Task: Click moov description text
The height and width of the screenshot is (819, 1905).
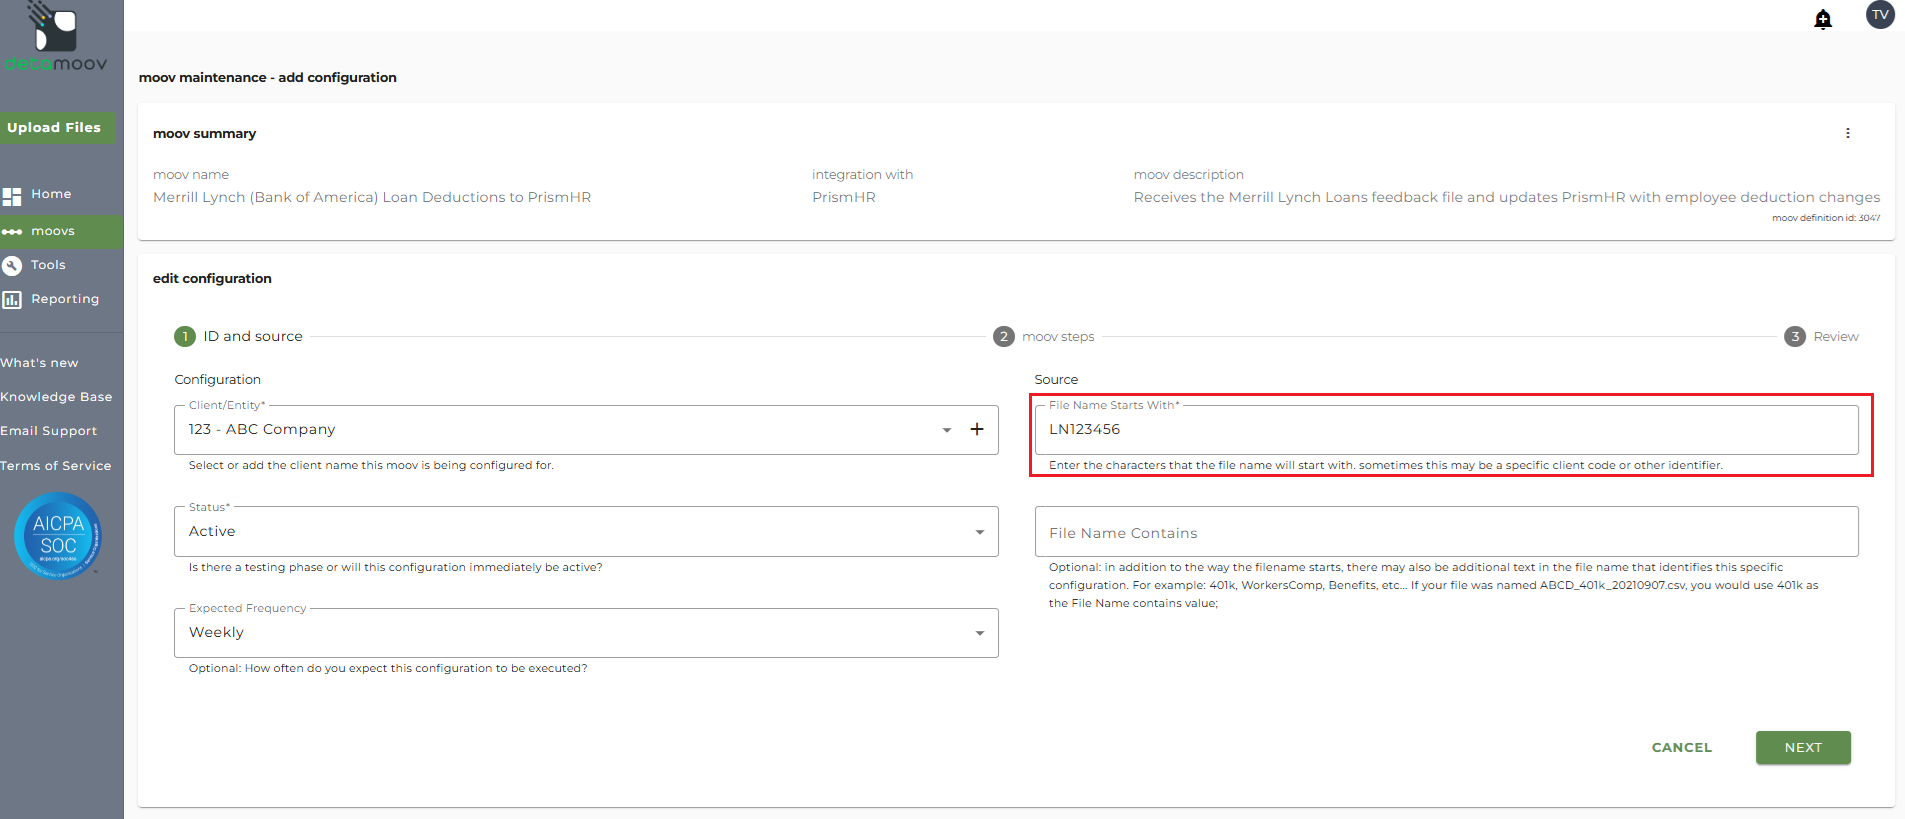Action: tap(1506, 198)
